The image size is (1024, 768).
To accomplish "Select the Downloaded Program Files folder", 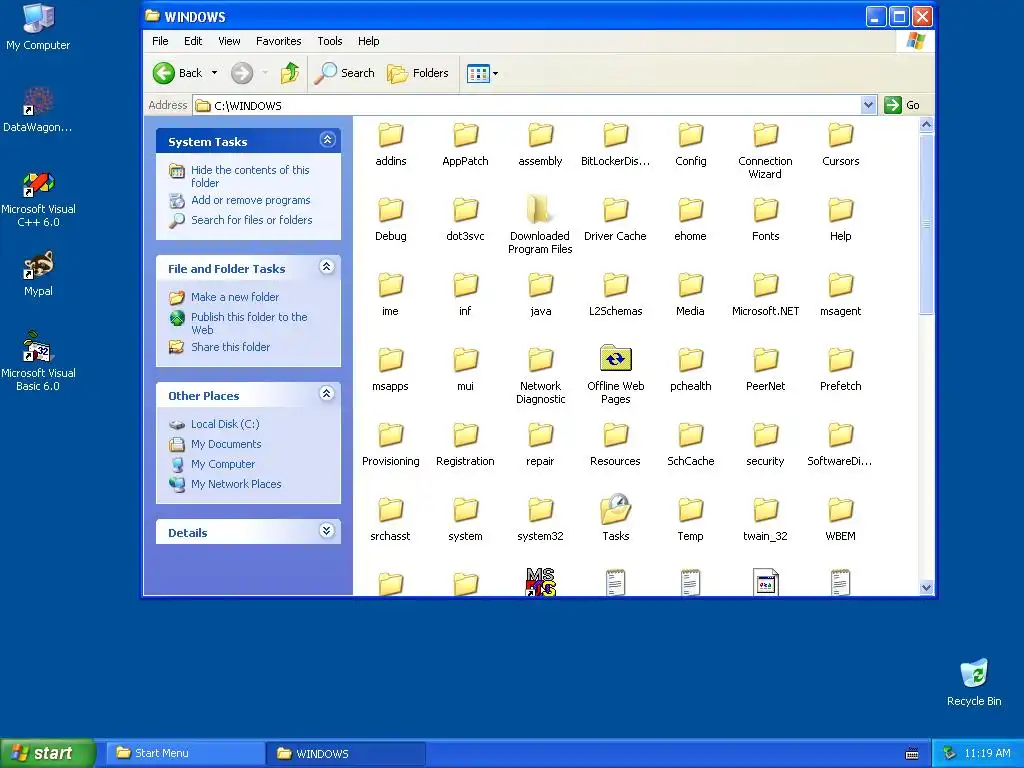I will (540, 224).
